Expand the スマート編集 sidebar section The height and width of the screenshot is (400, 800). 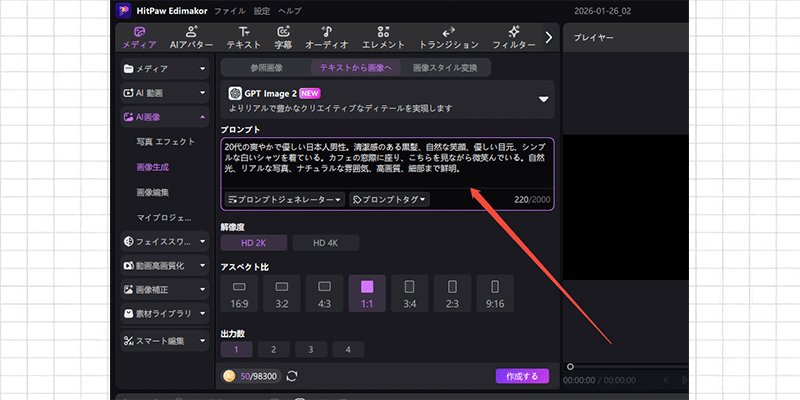[165, 340]
